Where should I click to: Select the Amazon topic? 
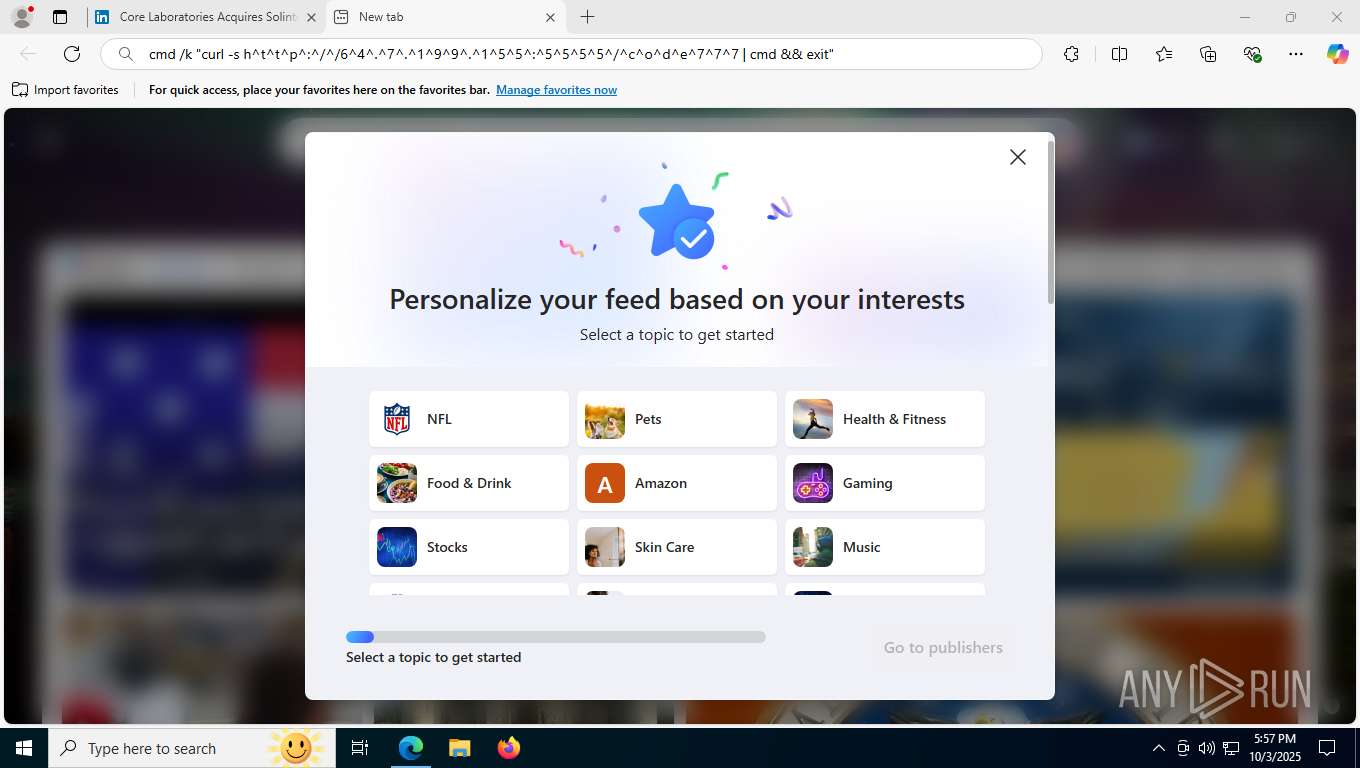tap(677, 483)
